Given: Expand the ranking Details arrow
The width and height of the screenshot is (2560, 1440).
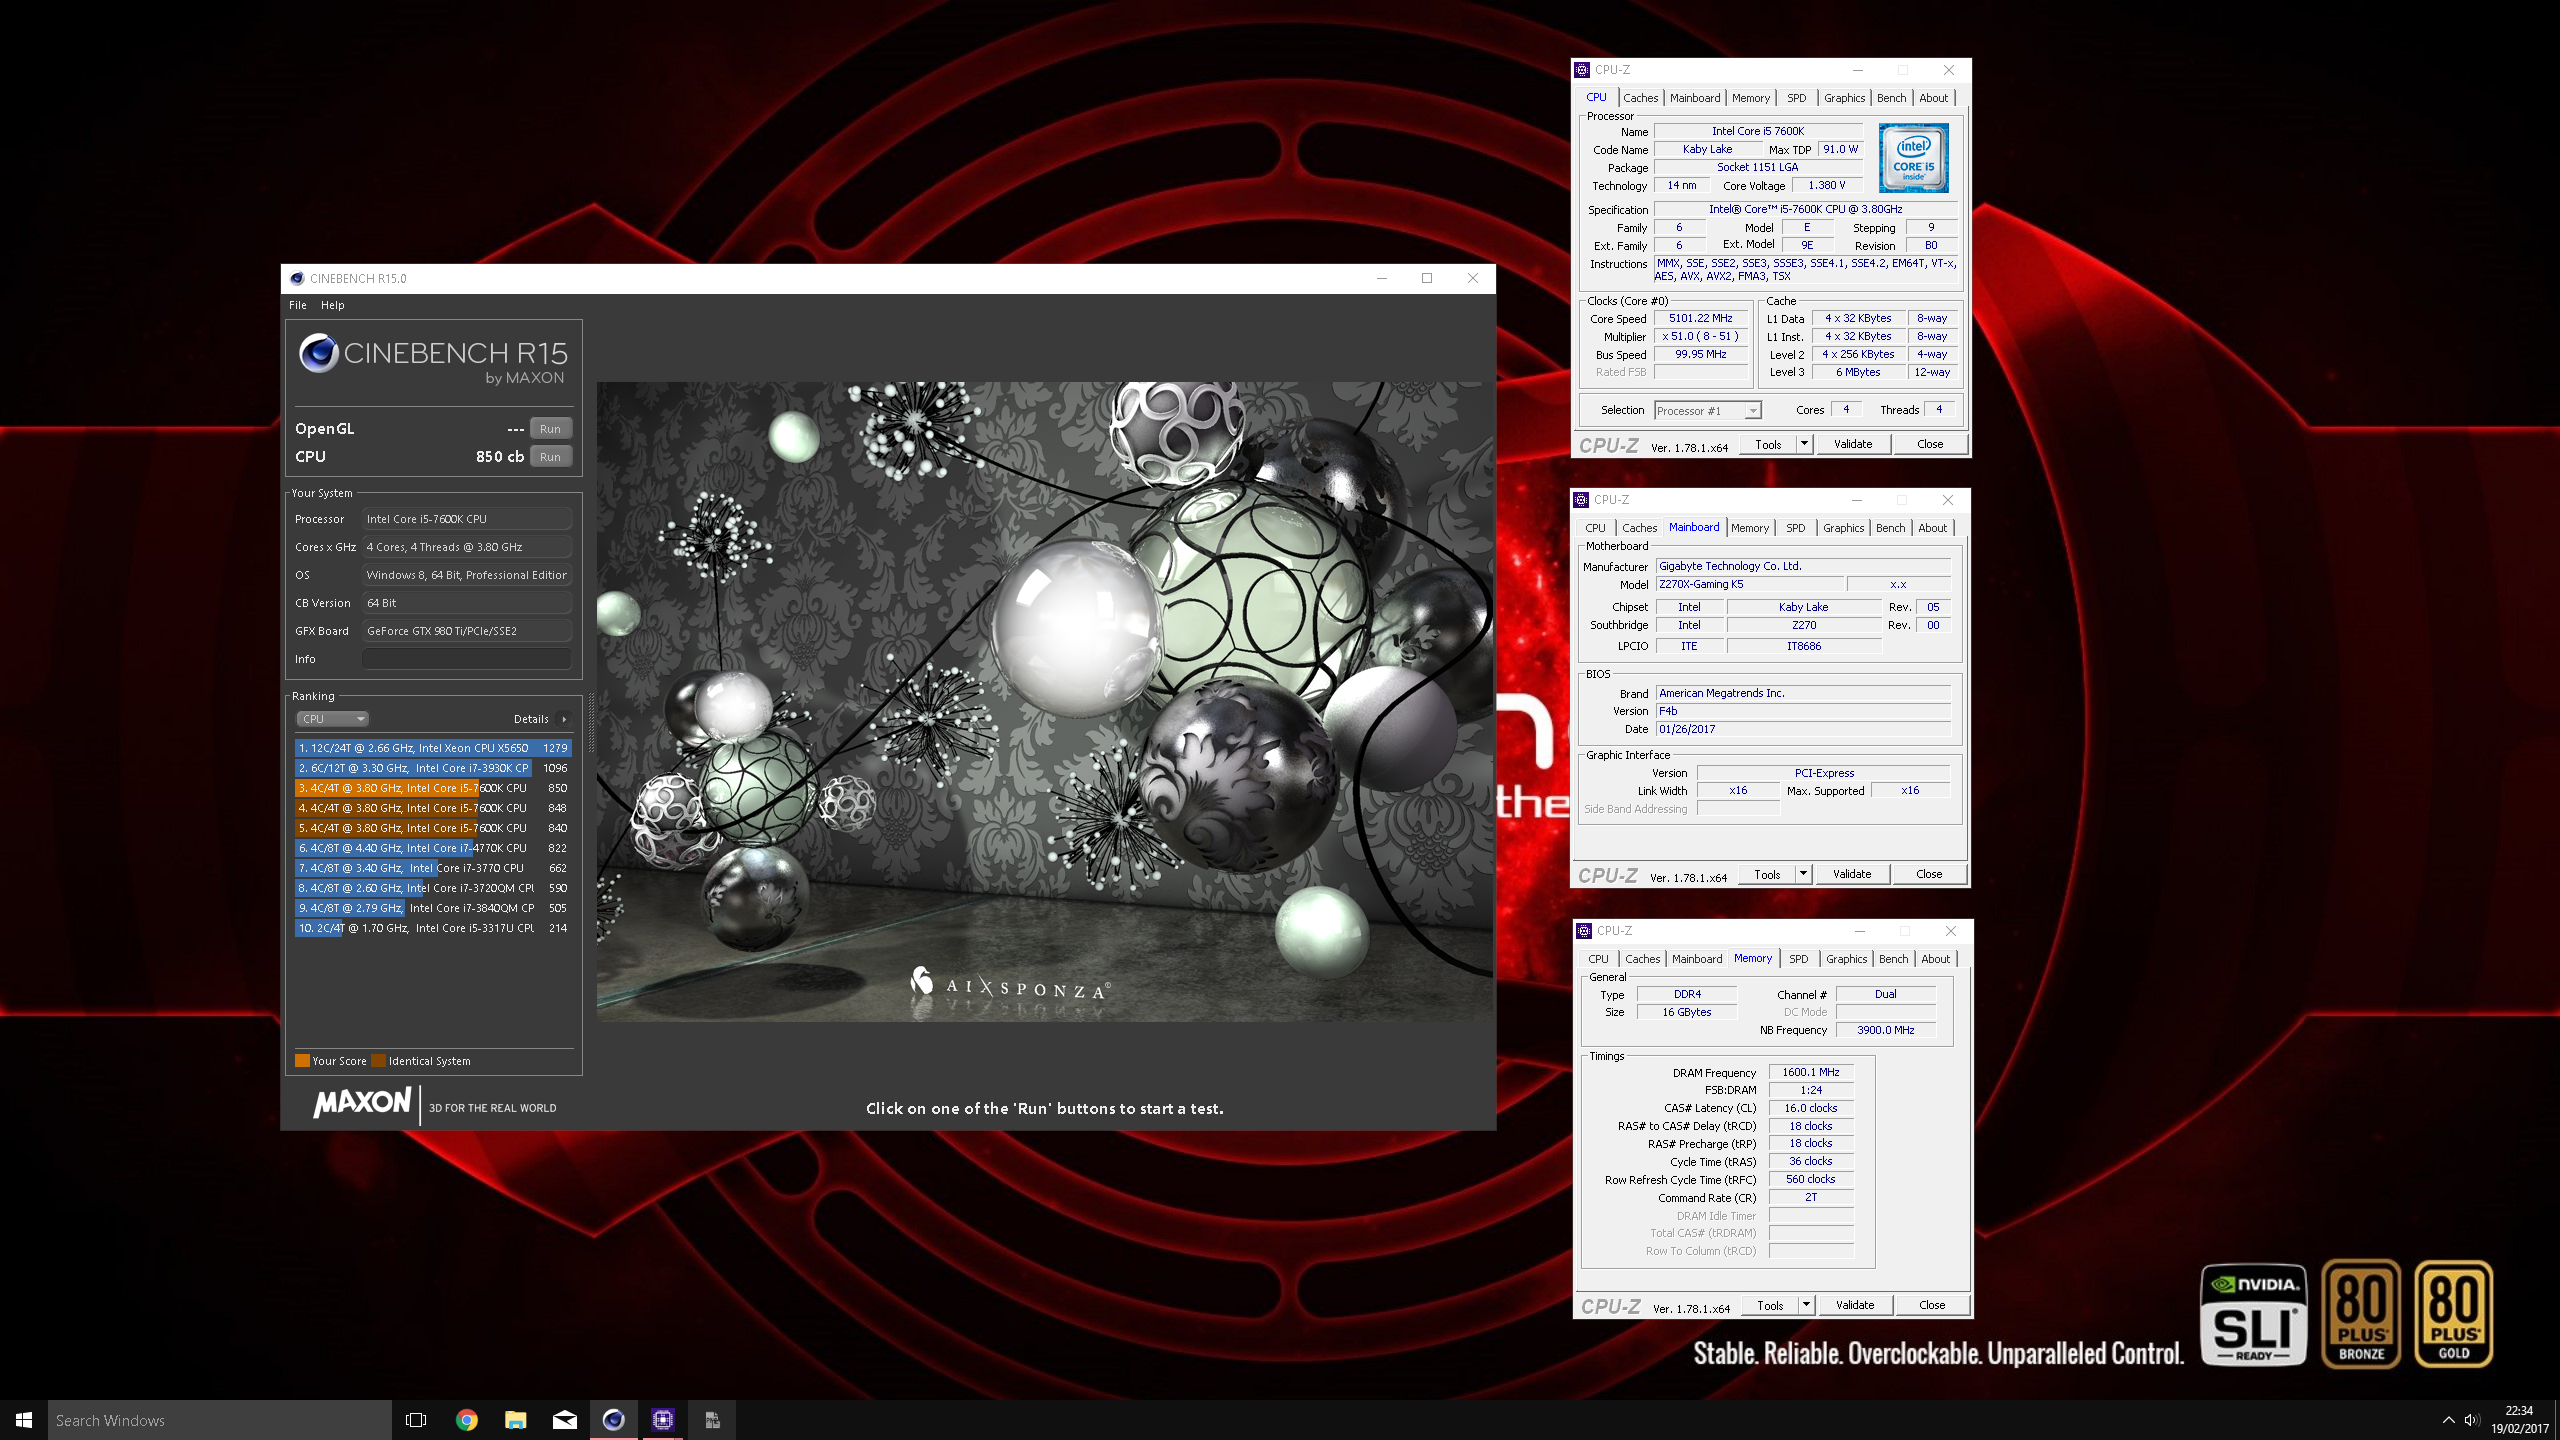Looking at the screenshot, I should tap(564, 719).
